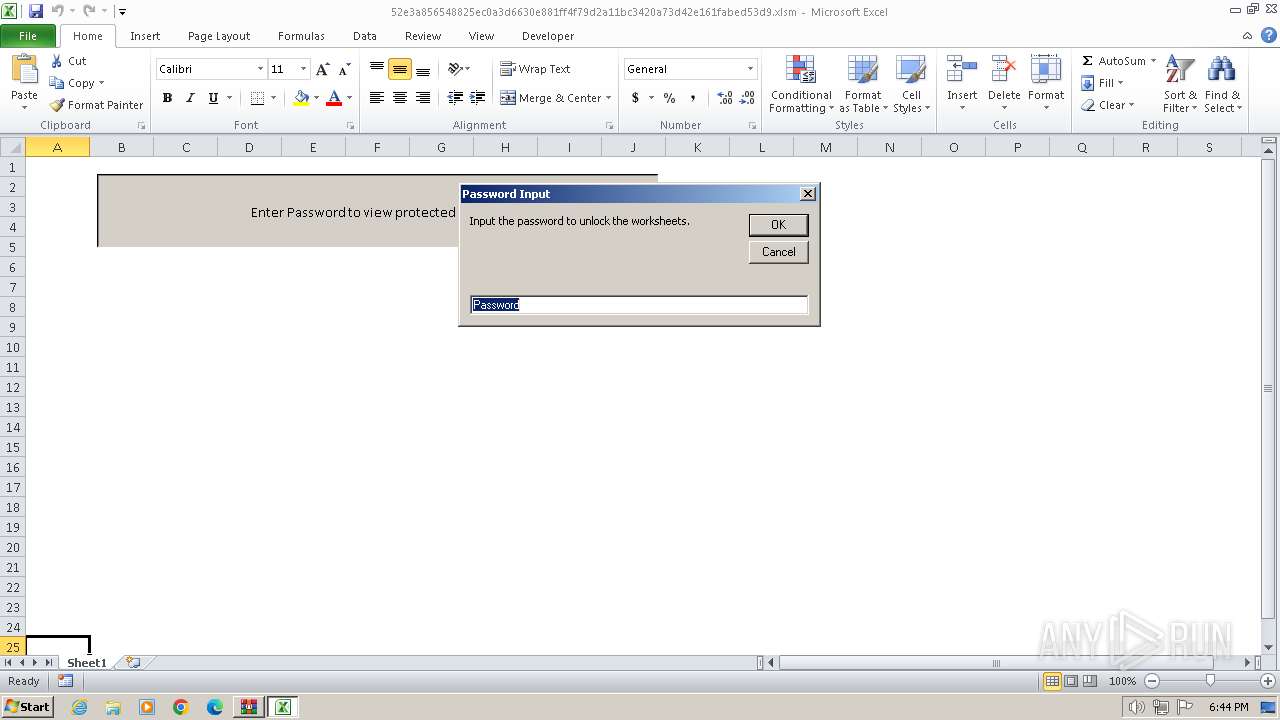Open the Font Color dropdown arrow

(349, 98)
